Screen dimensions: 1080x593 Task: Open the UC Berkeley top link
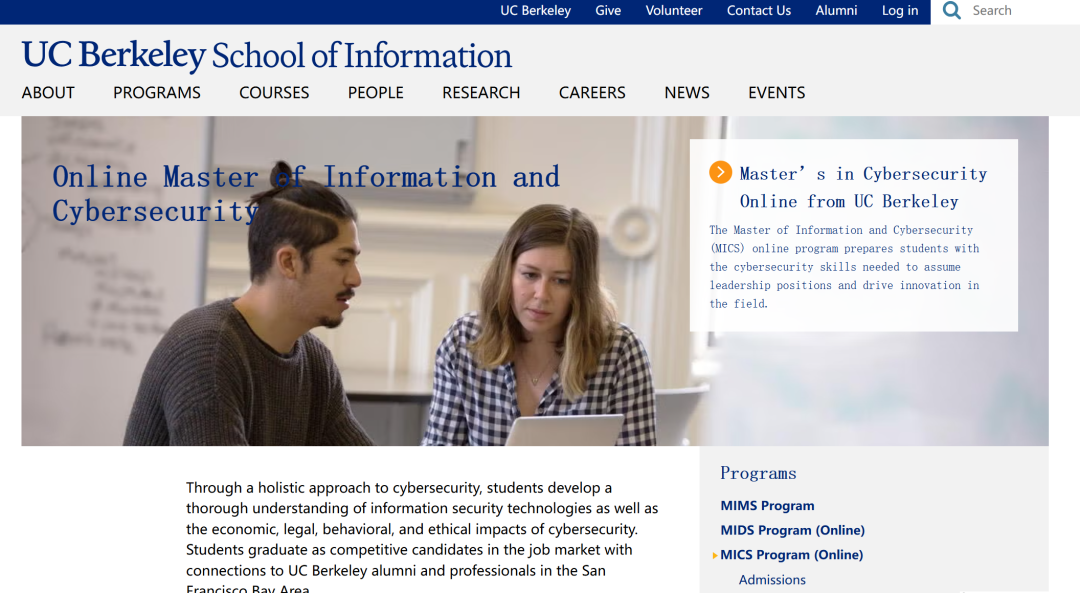click(535, 10)
